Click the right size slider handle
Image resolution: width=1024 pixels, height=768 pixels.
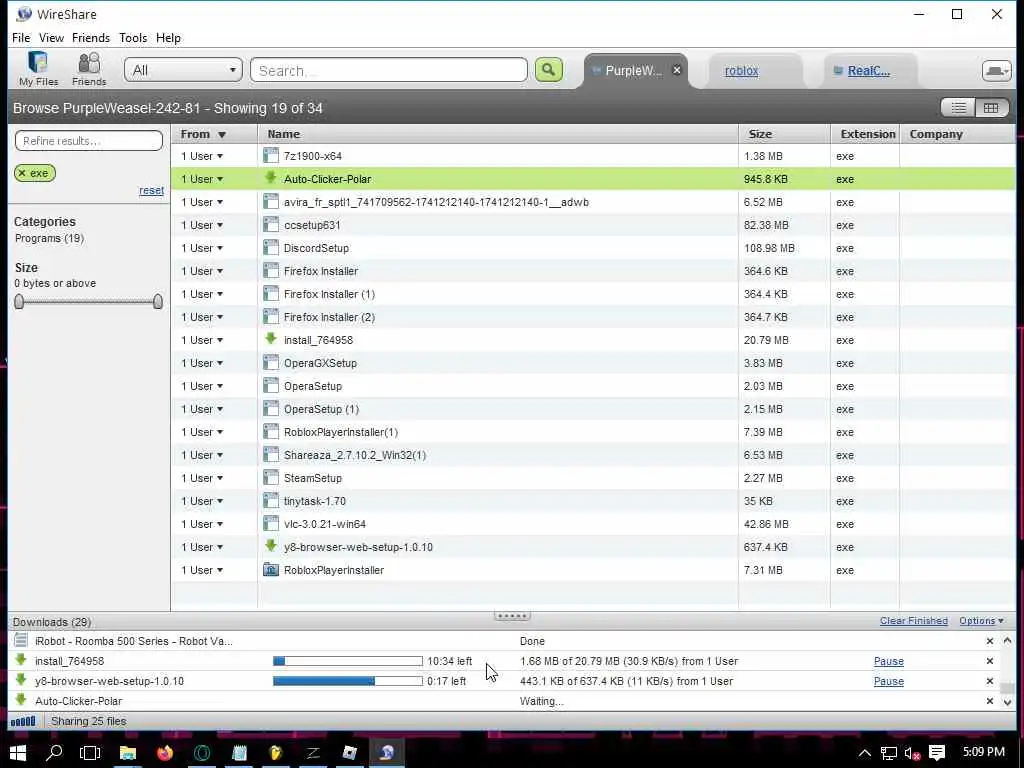pos(157,301)
